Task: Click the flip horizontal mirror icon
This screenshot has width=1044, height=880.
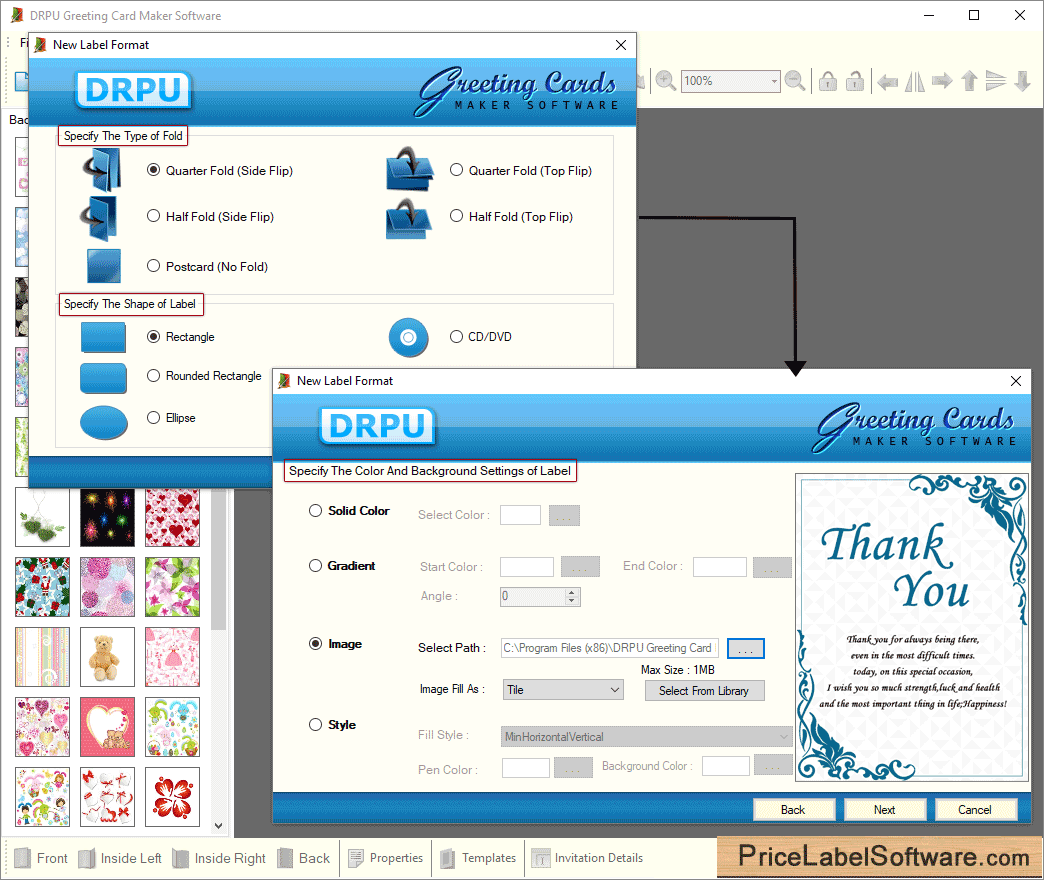Action: 915,81
